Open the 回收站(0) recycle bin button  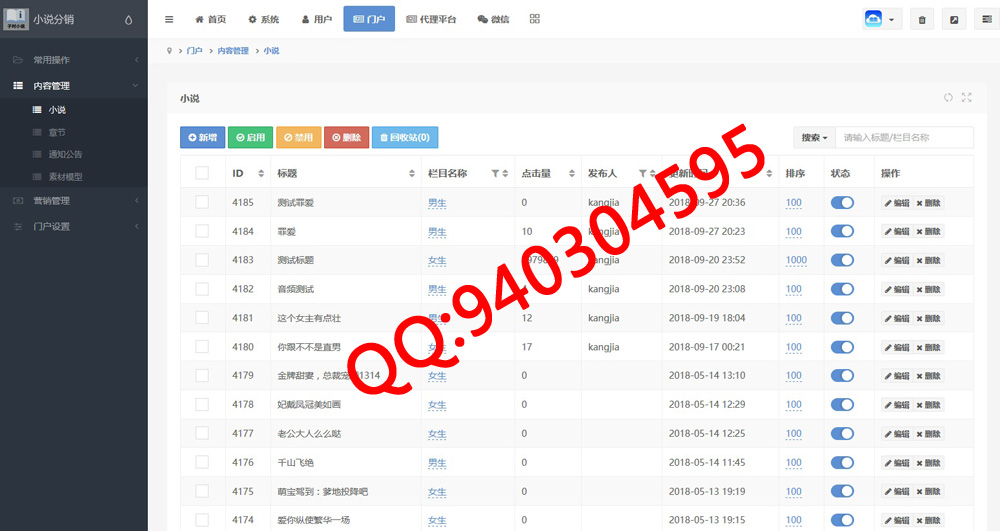(x=404, y=137)
